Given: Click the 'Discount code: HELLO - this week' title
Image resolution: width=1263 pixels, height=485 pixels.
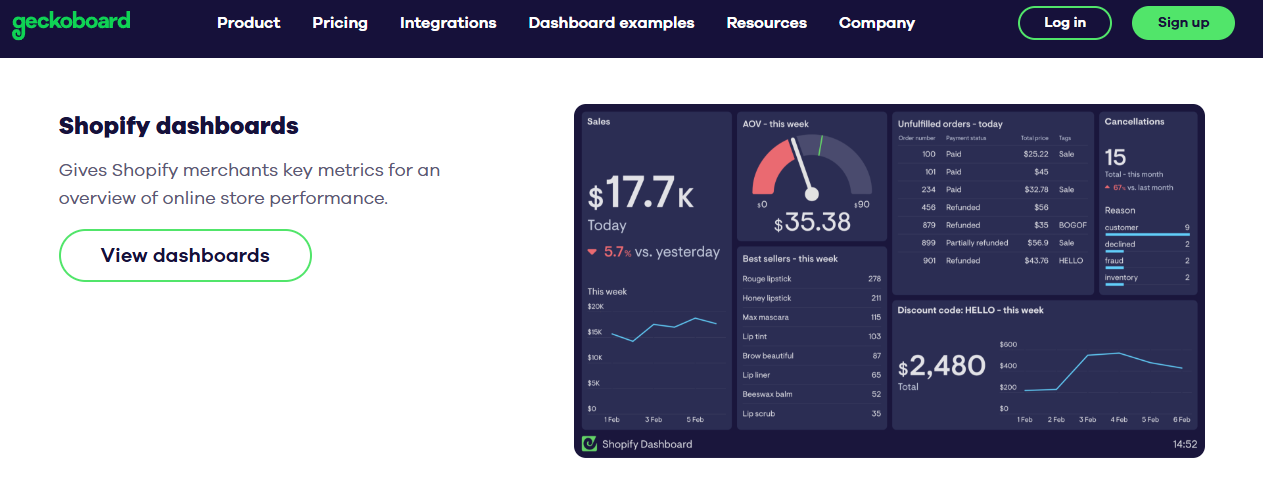Looking at the screenshot, I should pyautogui.click(x=970, y=310).
